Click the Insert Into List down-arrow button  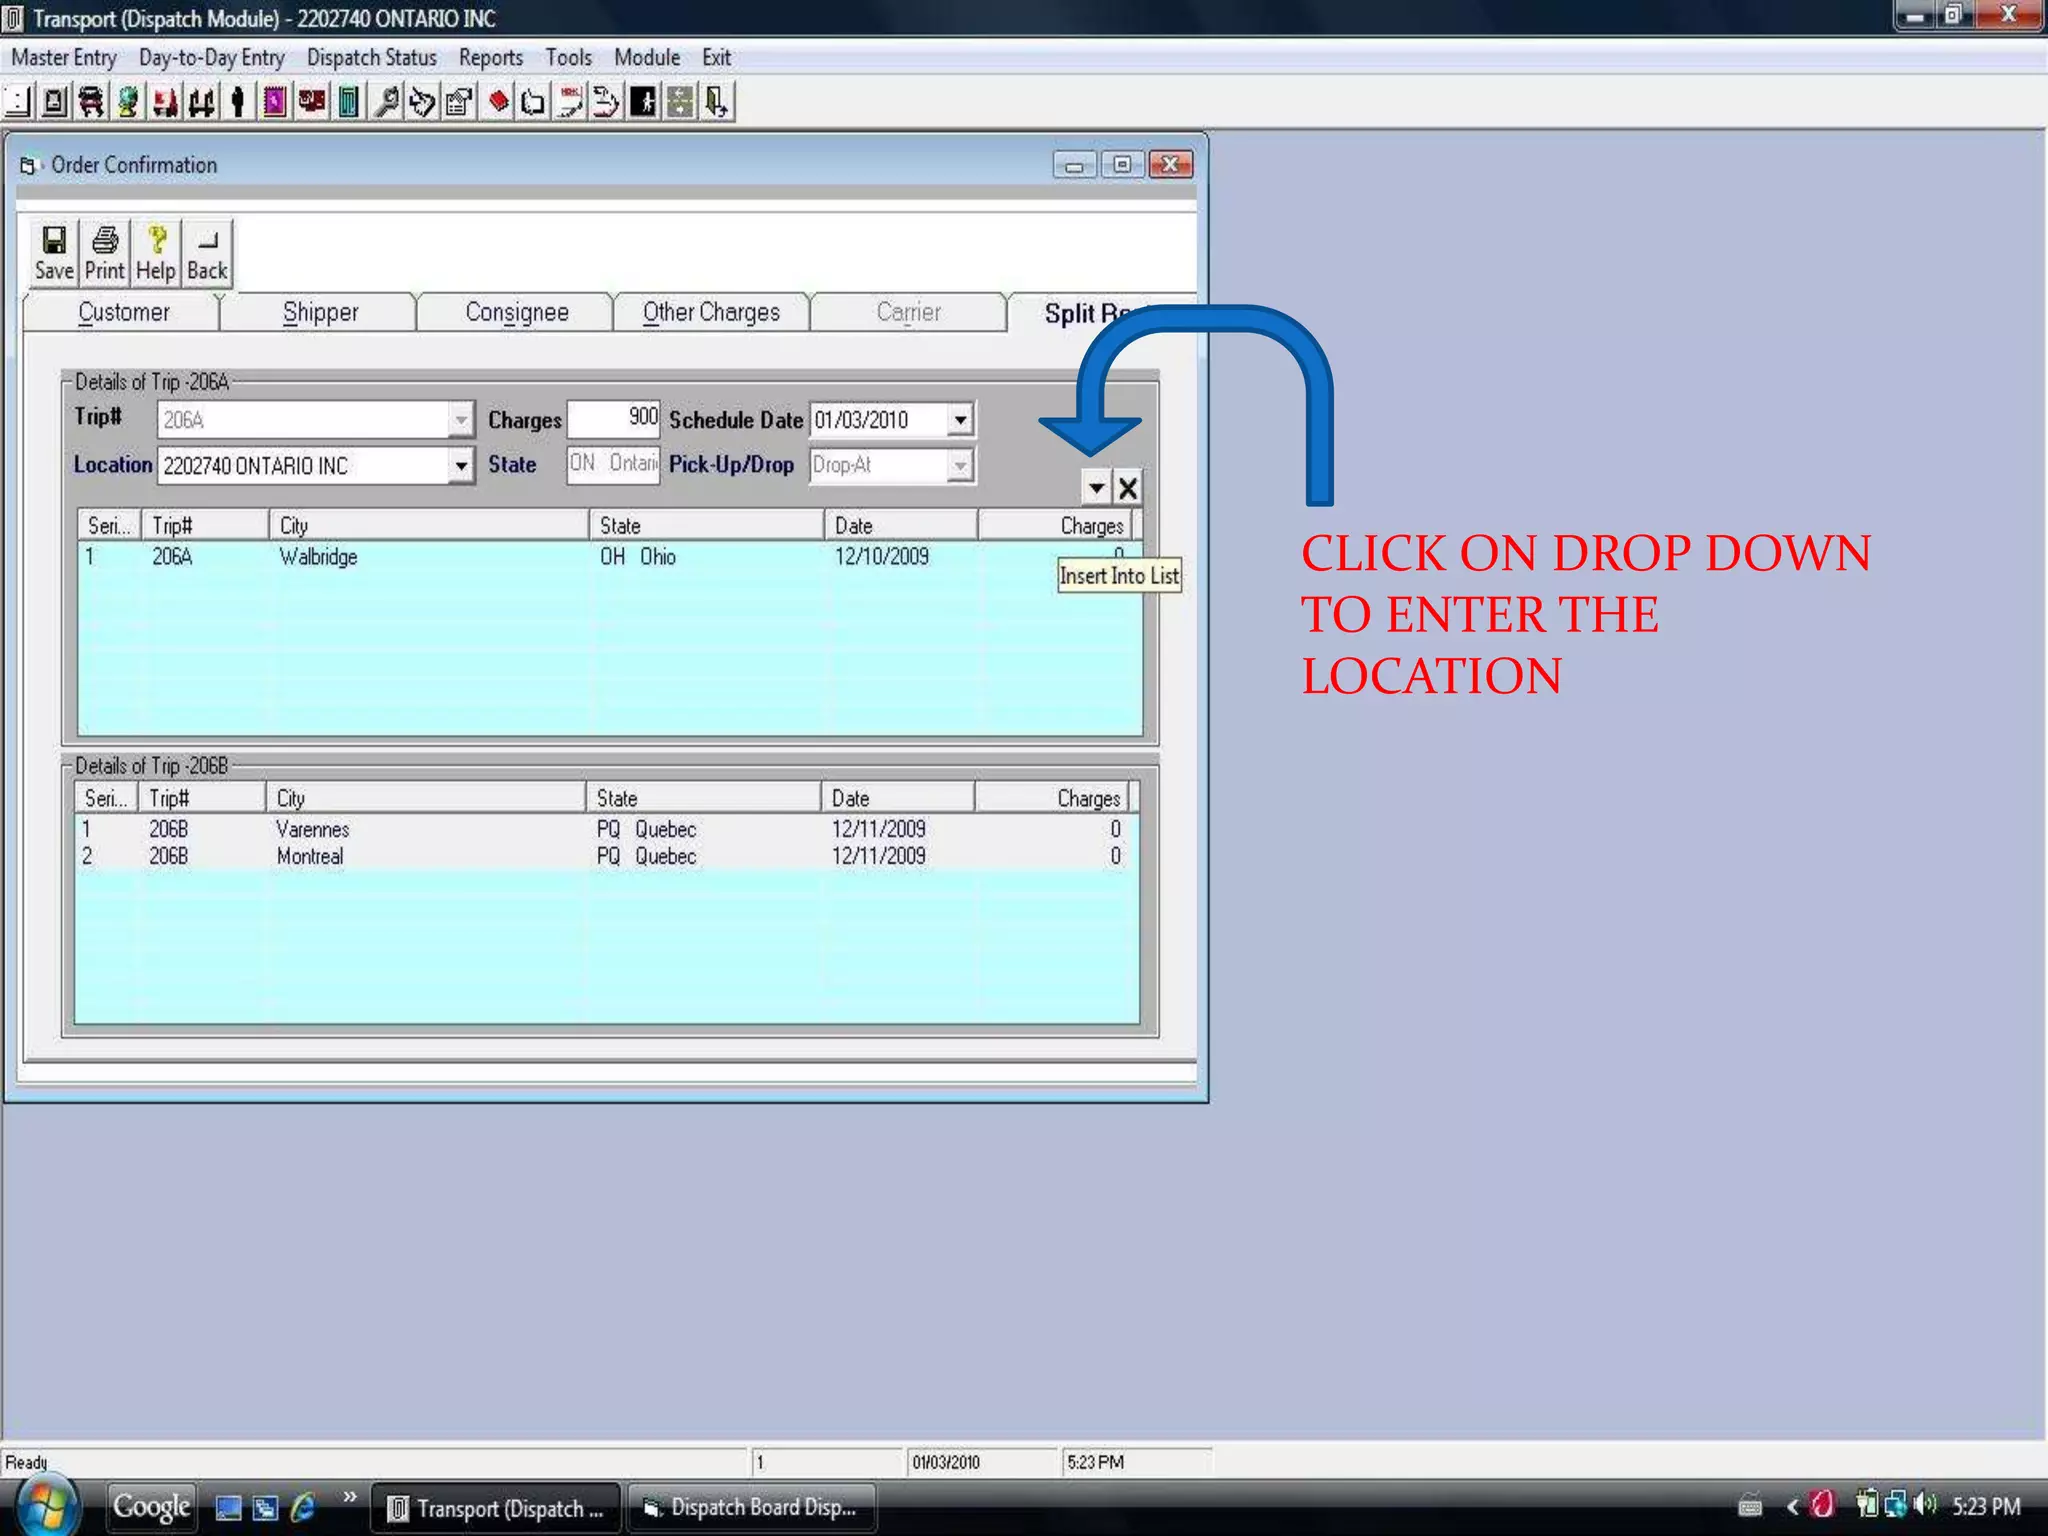(1096, 489)
